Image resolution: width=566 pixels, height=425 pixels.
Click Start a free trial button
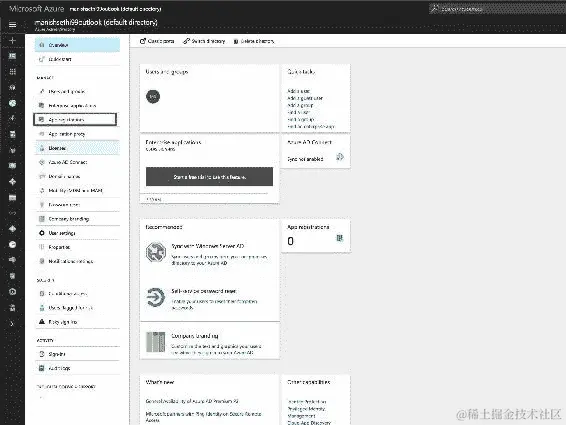click(209, 177)
